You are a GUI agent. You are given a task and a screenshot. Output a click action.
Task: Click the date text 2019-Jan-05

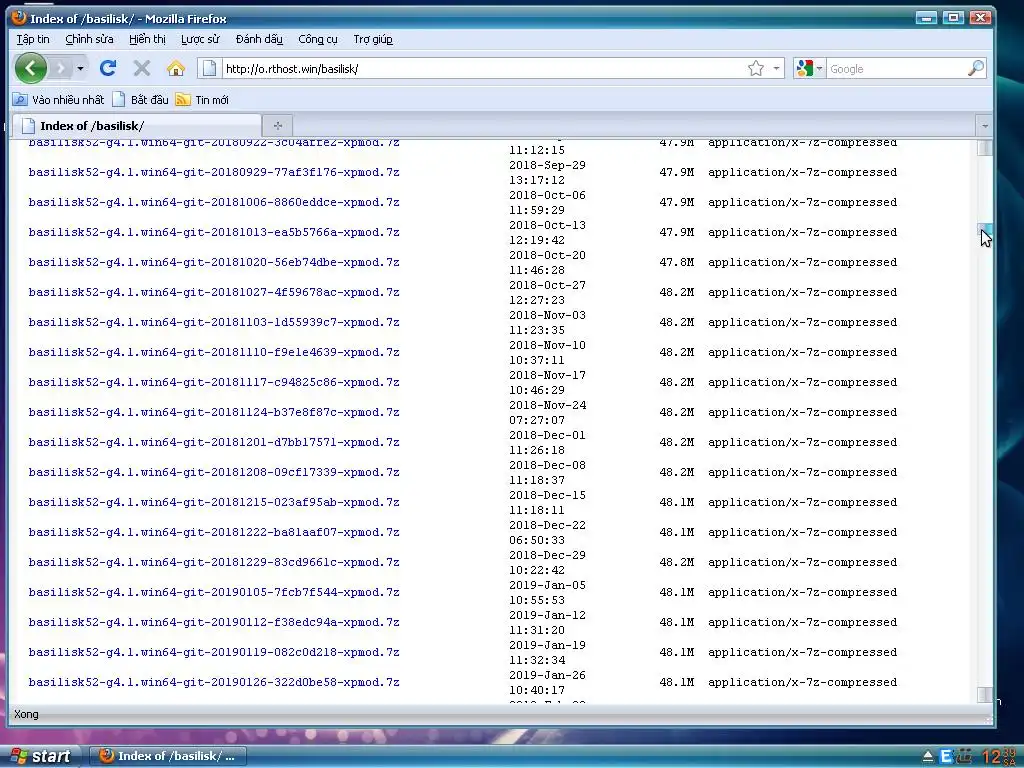click(547, 585)
